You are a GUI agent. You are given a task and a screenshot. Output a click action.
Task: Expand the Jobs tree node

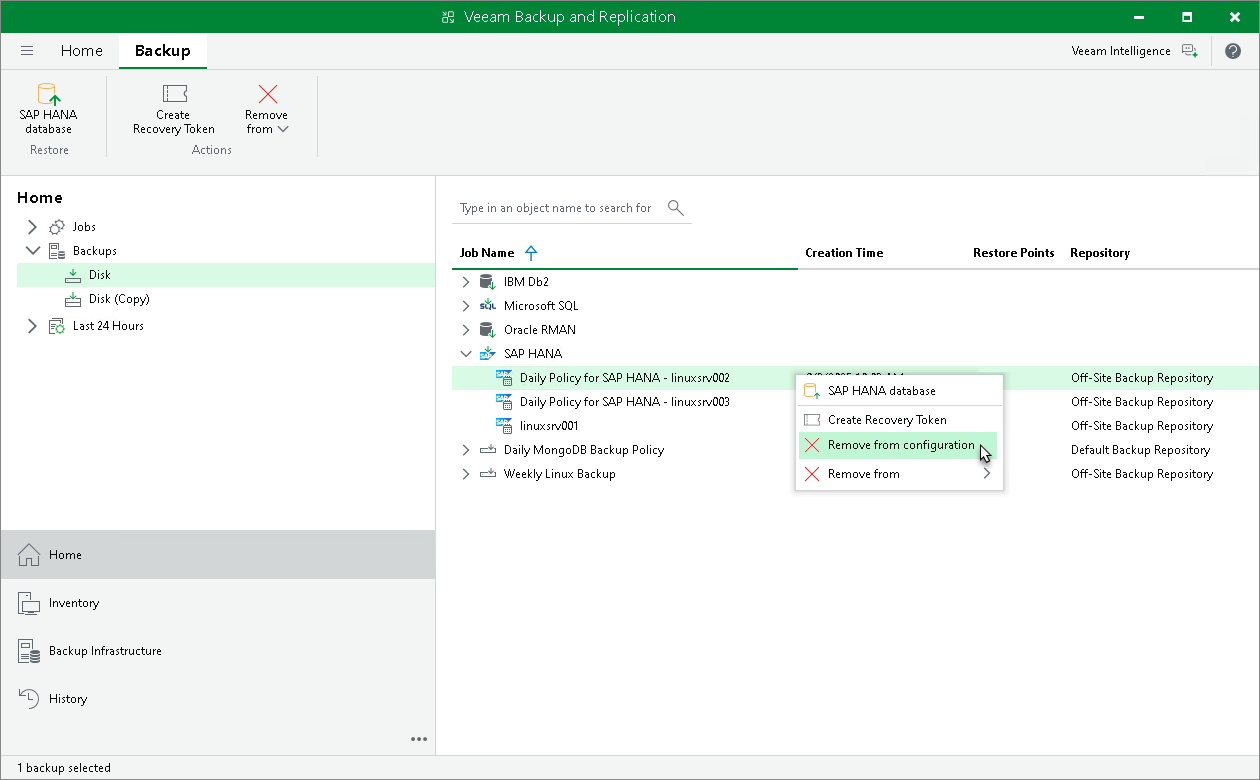pyautogui.click(x=32, y=227)
